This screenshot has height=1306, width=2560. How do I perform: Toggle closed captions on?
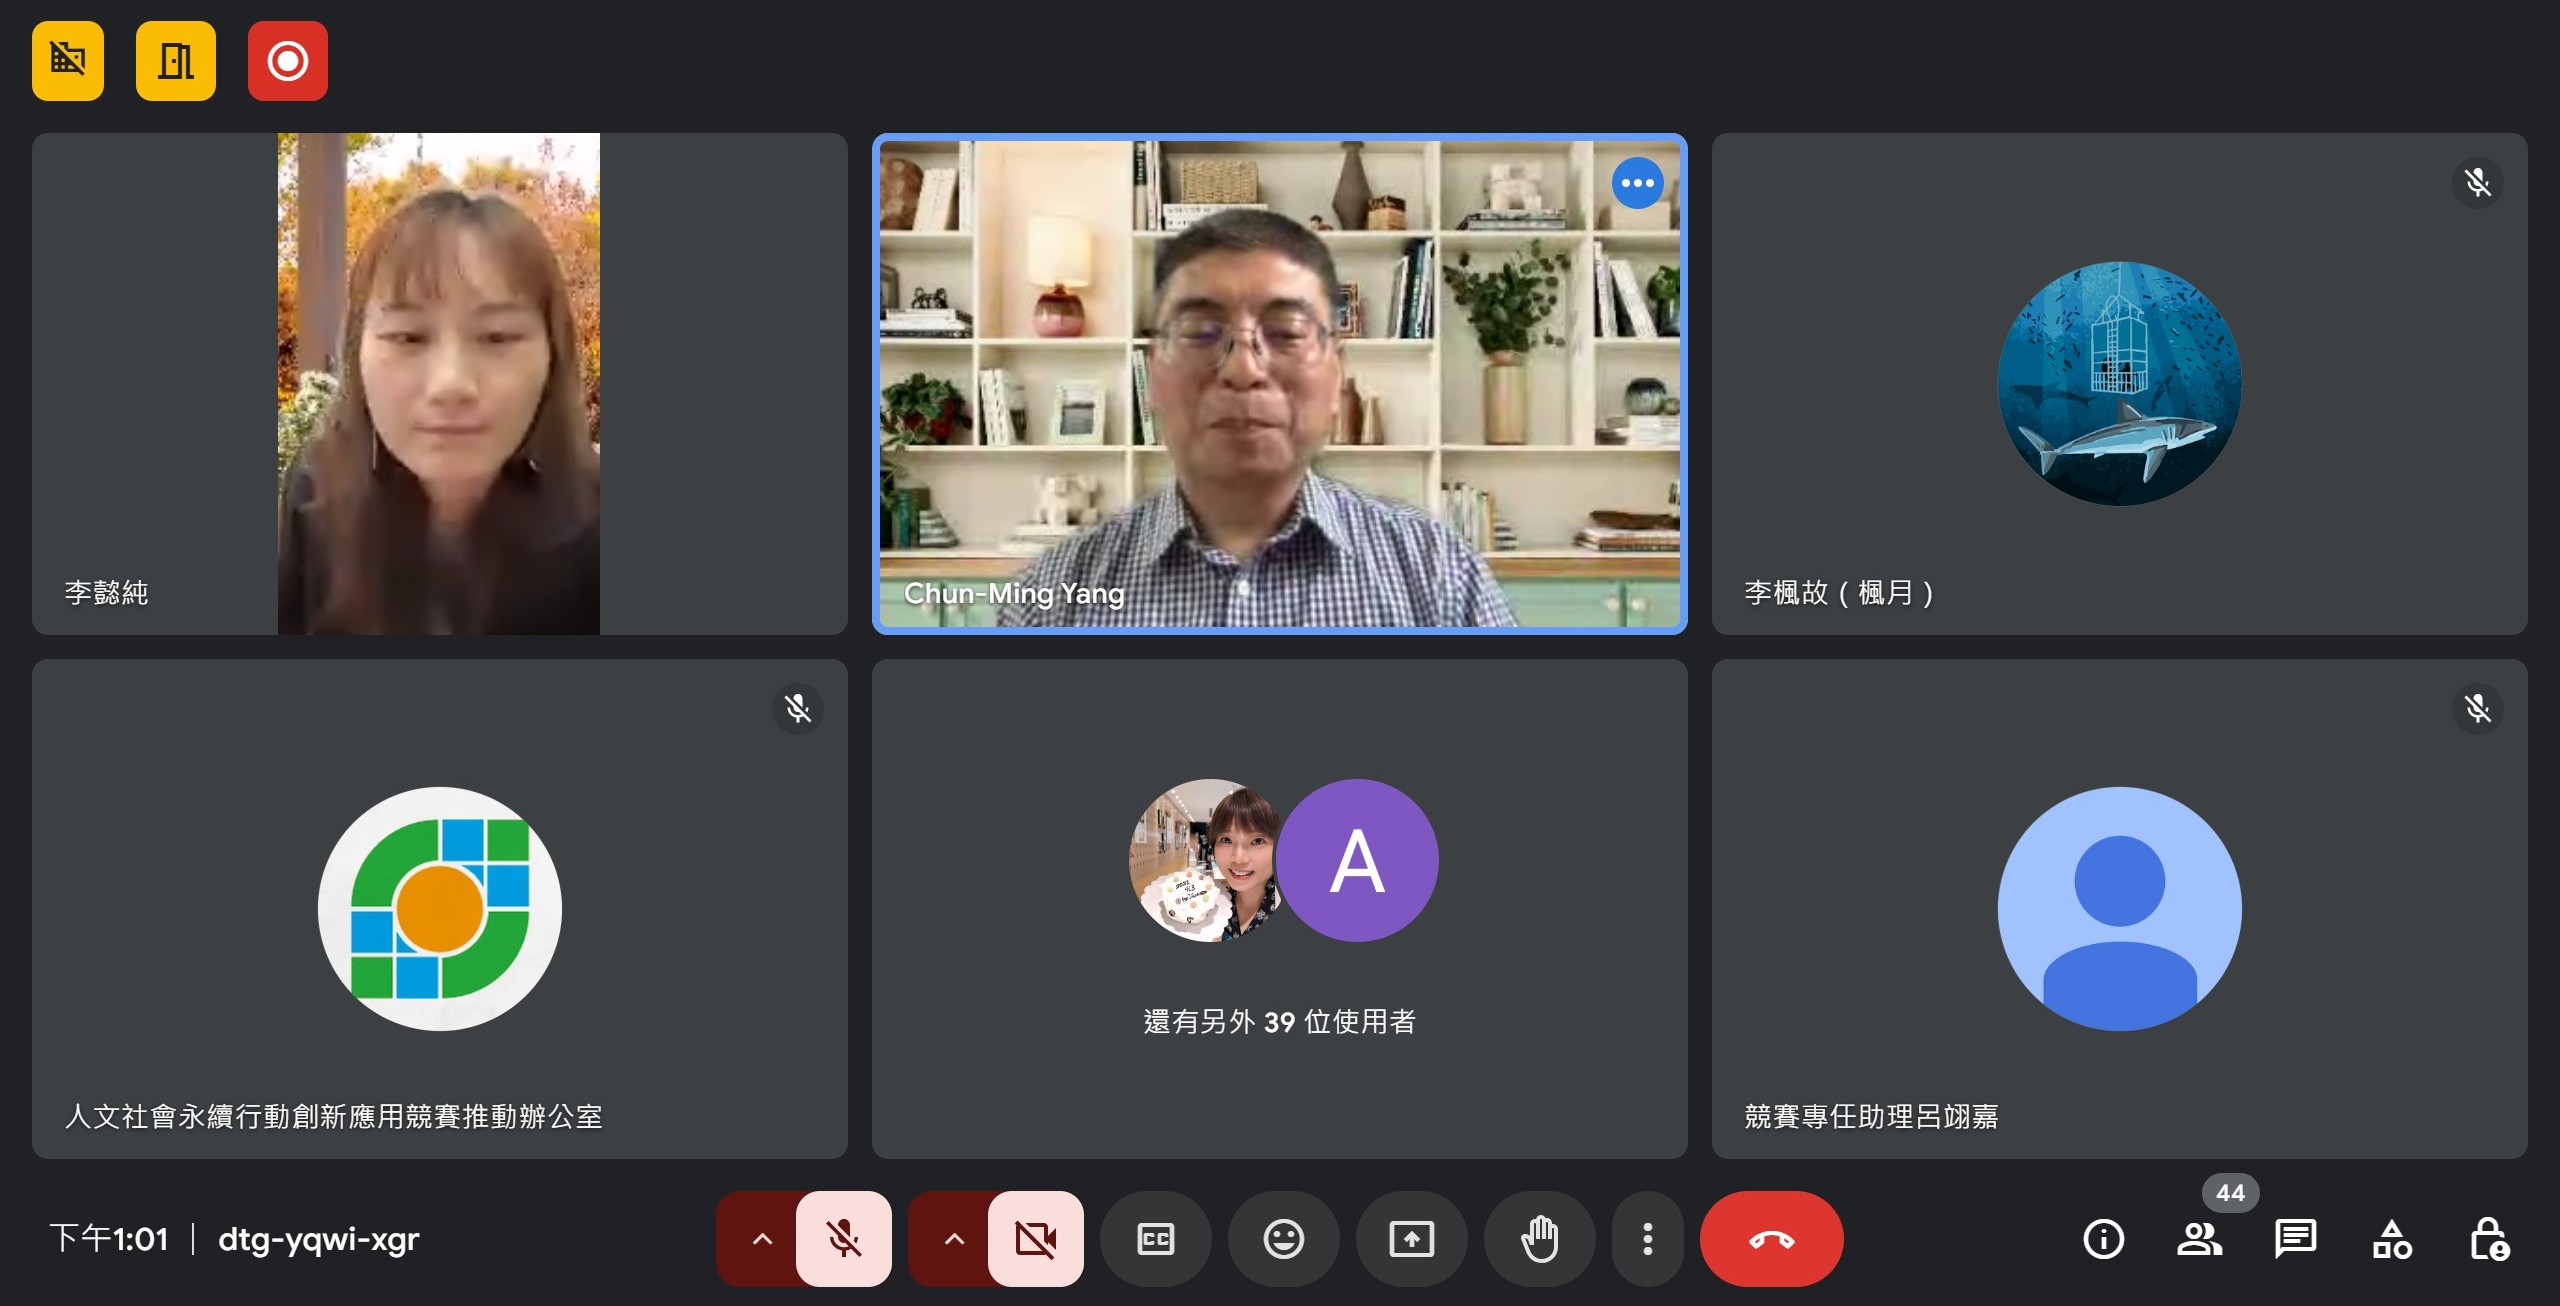pos(1155,1239)
